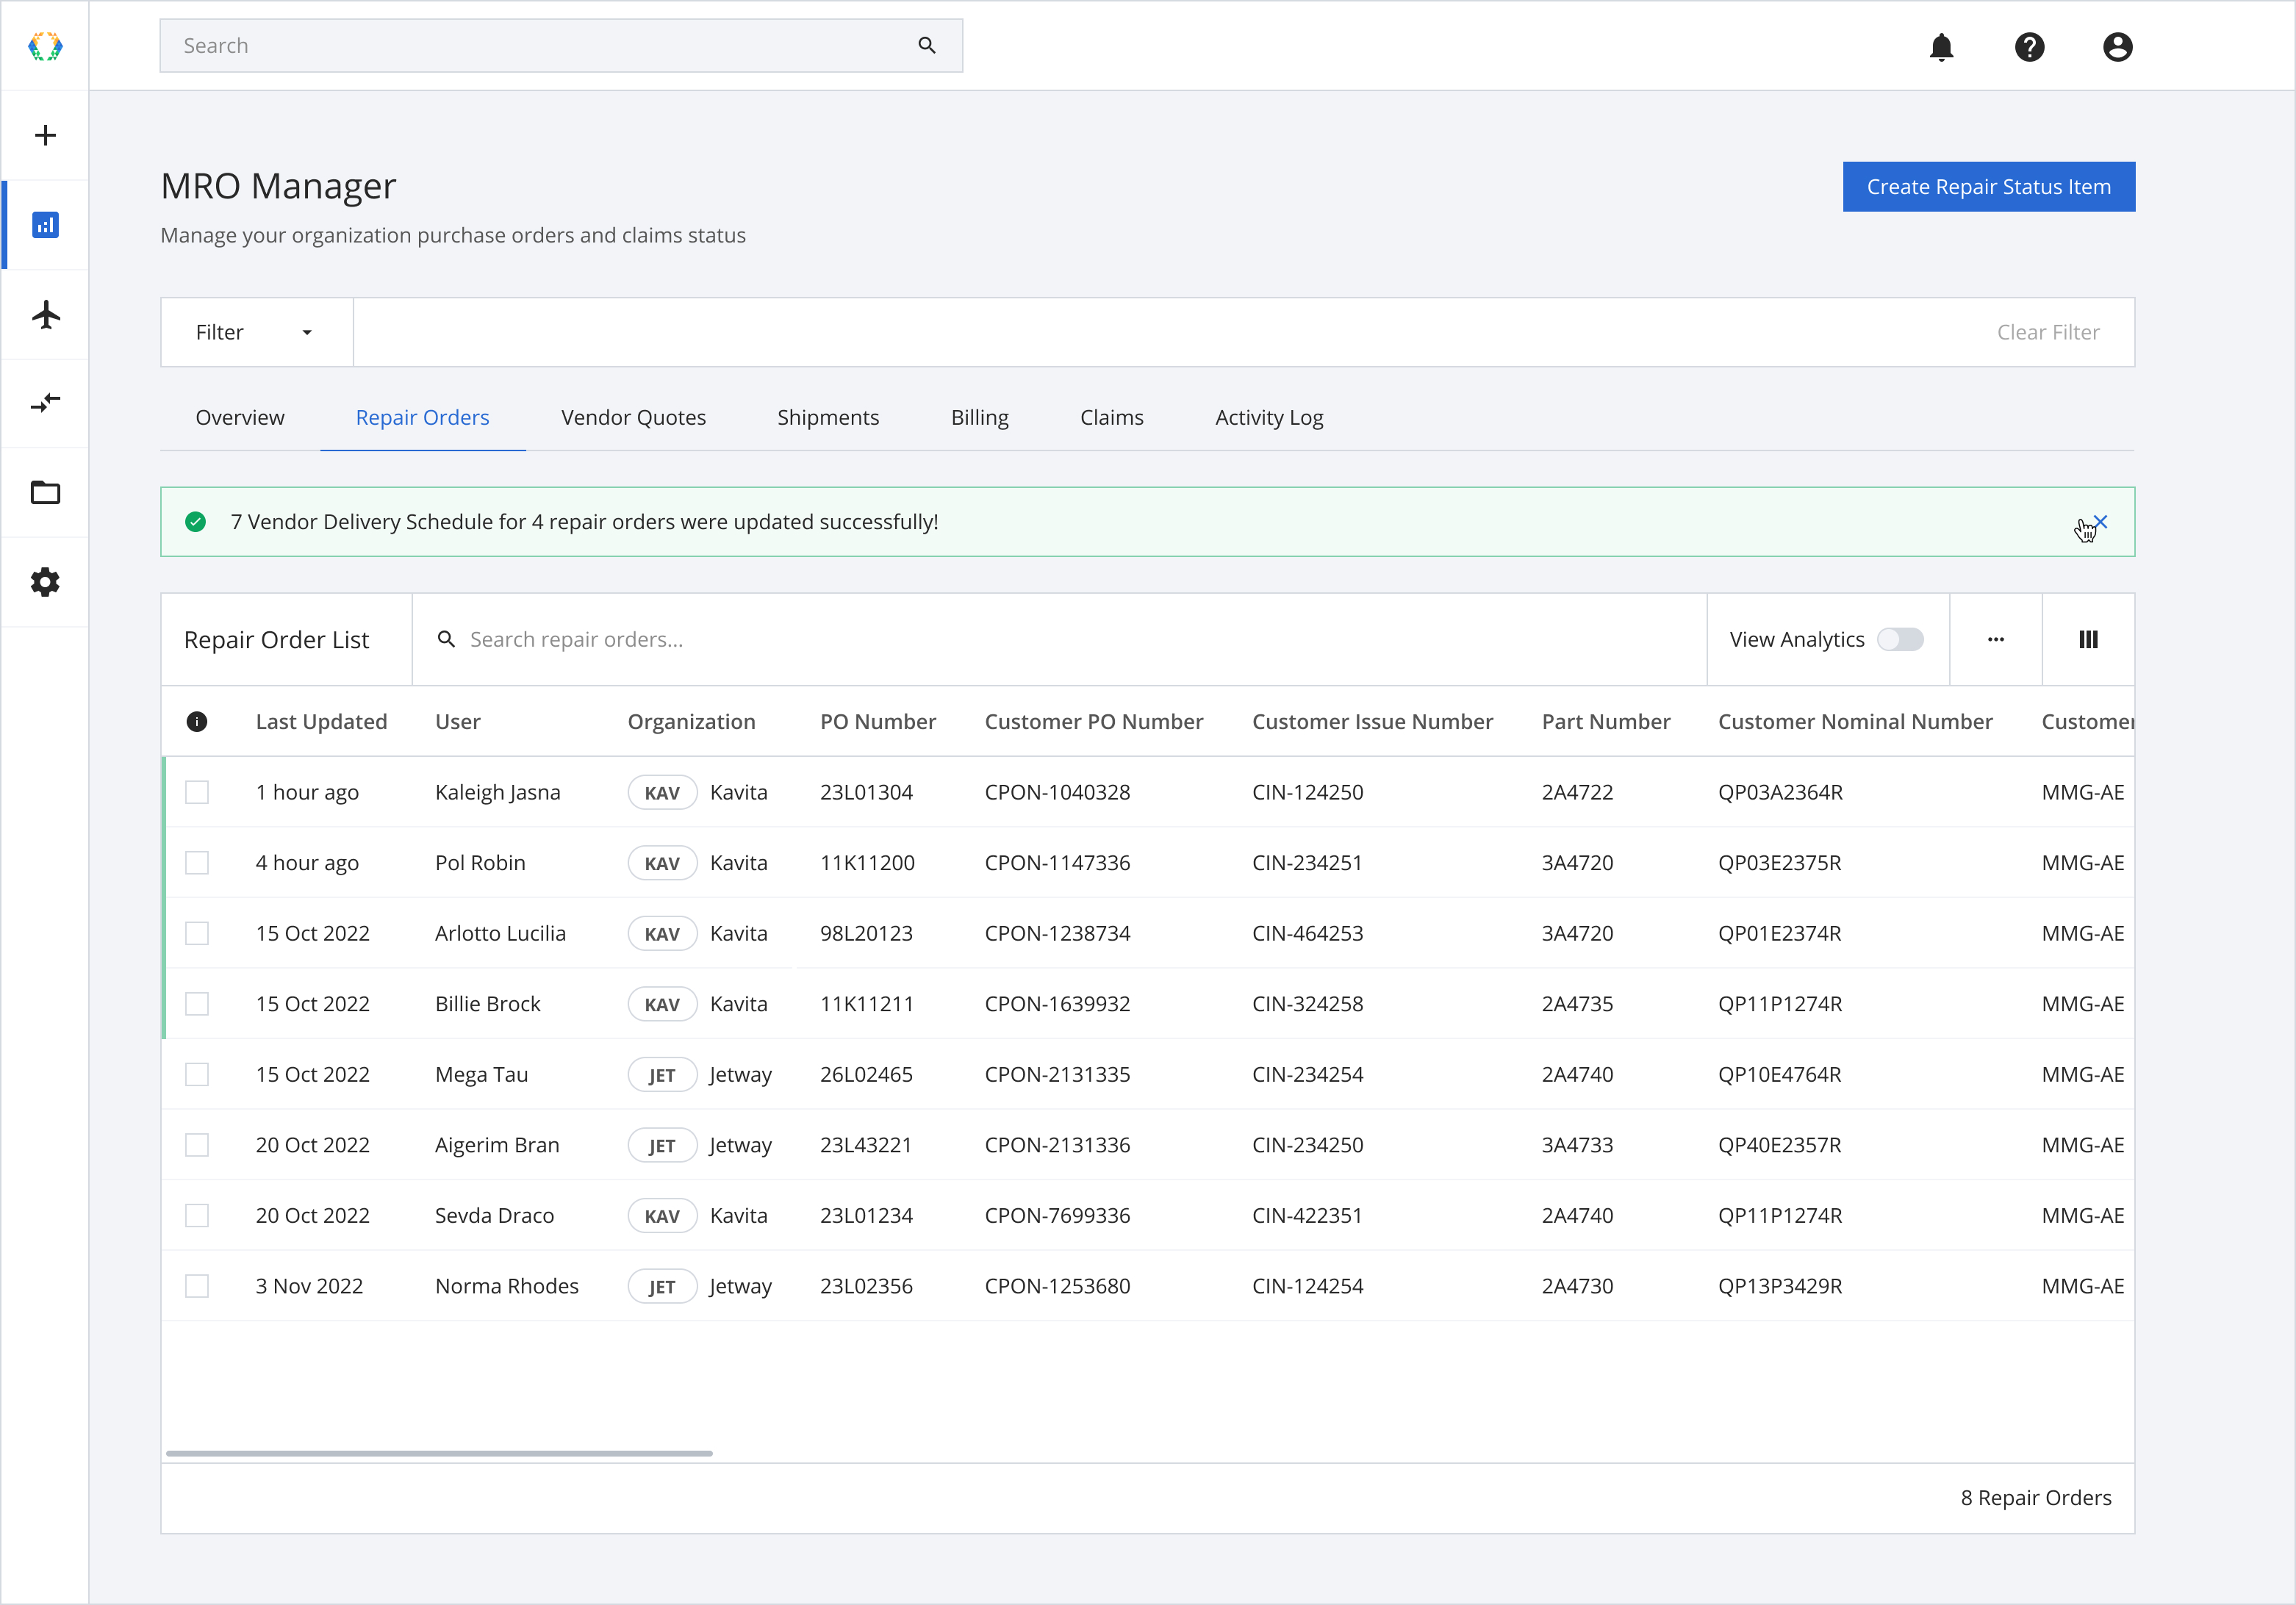The height and width of the screenshot is (1605, 2296).
Task: Select the checkbox for Billie Brock row
Action: [x=197, y=1004]
